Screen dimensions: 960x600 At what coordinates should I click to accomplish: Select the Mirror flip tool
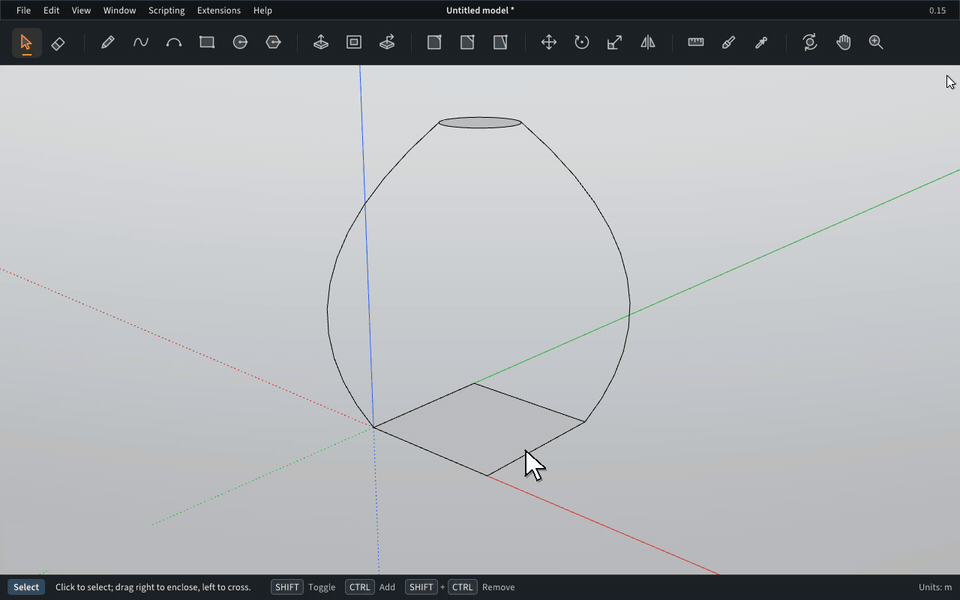pyautogui.click(x=648, y=42)
